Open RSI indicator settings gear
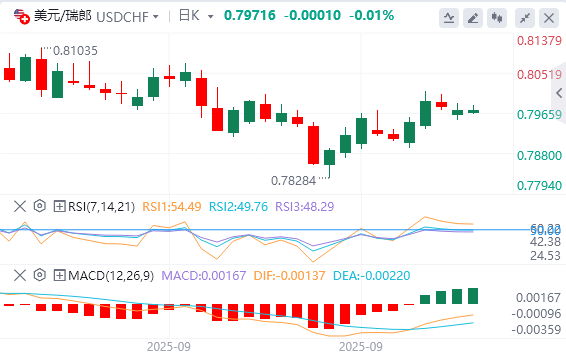Viewport: 566px width, 360px height. 40,206
